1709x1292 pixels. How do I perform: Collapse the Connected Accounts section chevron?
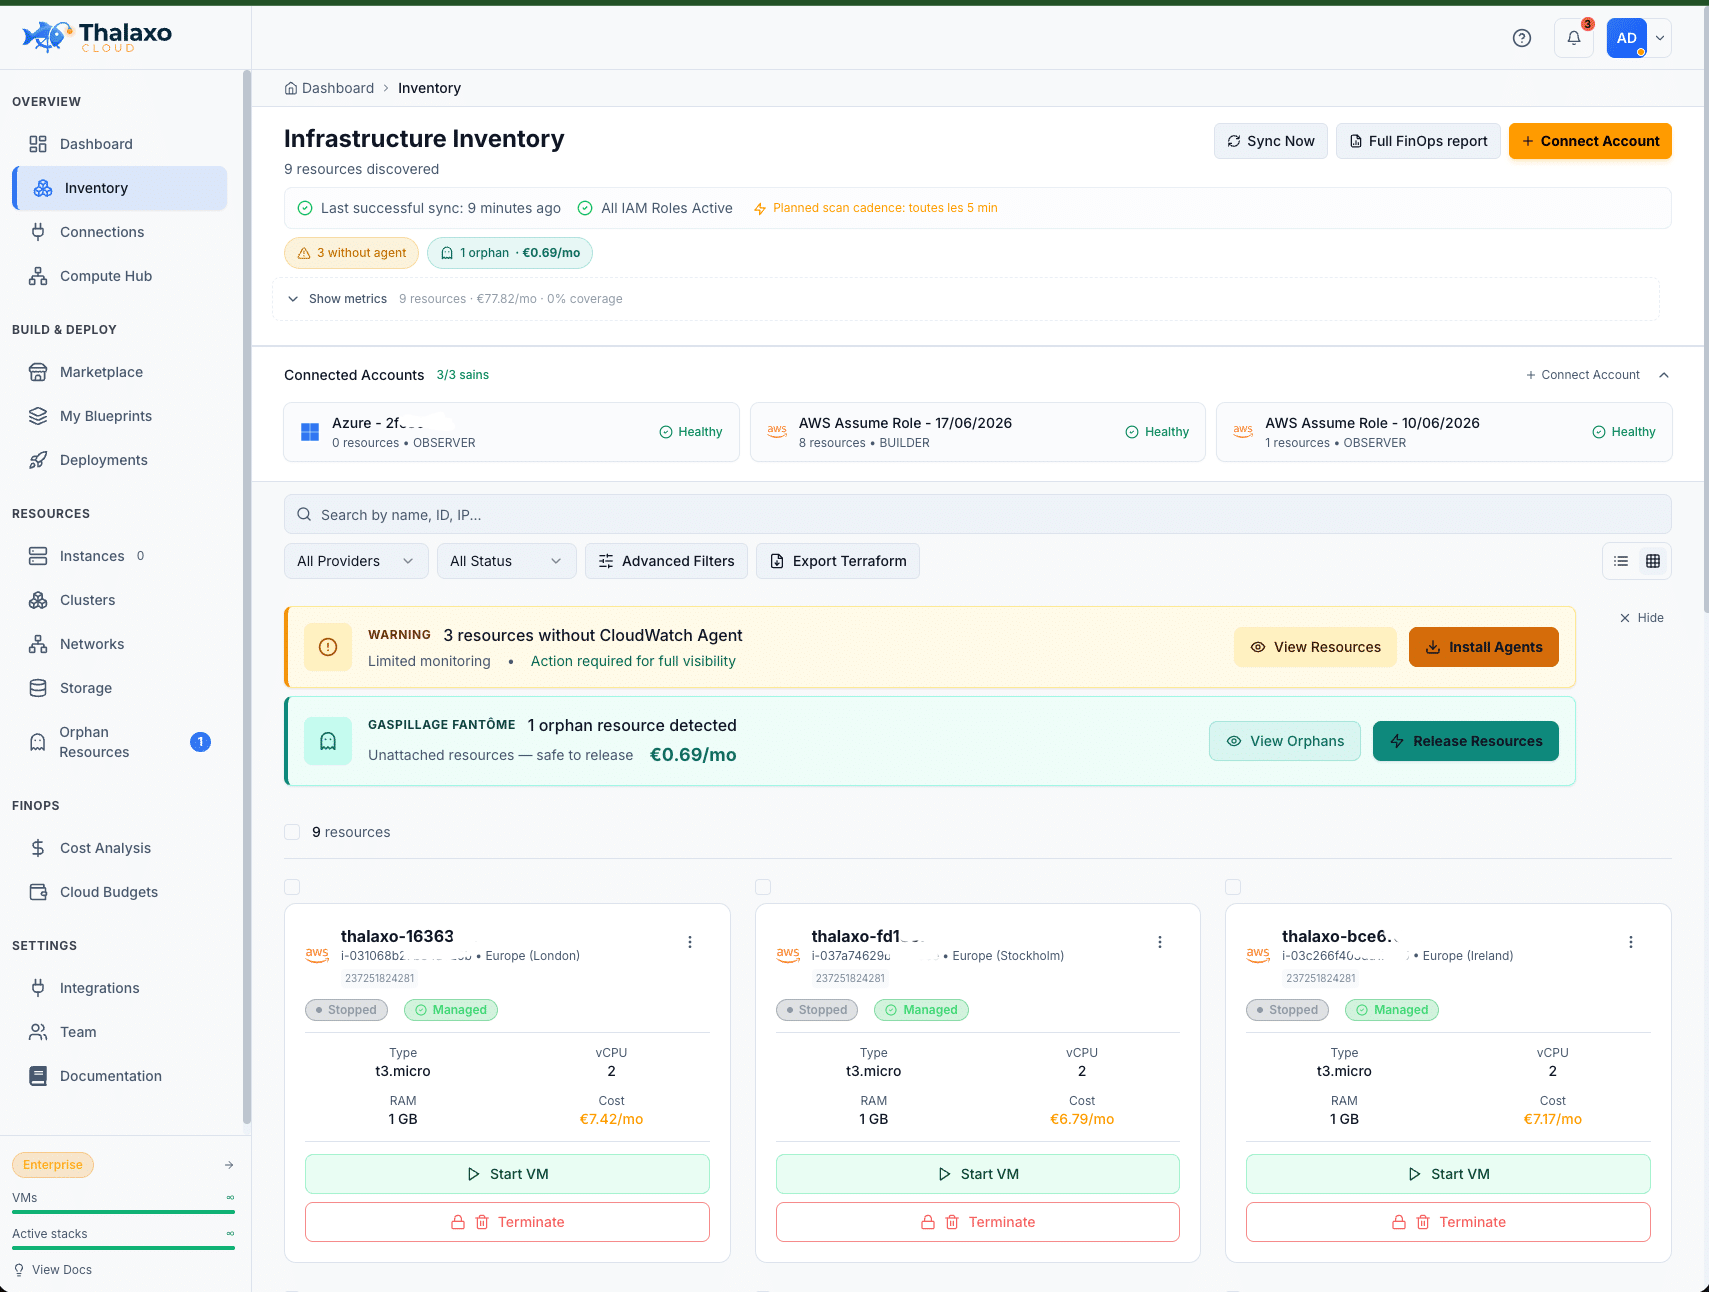tap(1664, 375)
